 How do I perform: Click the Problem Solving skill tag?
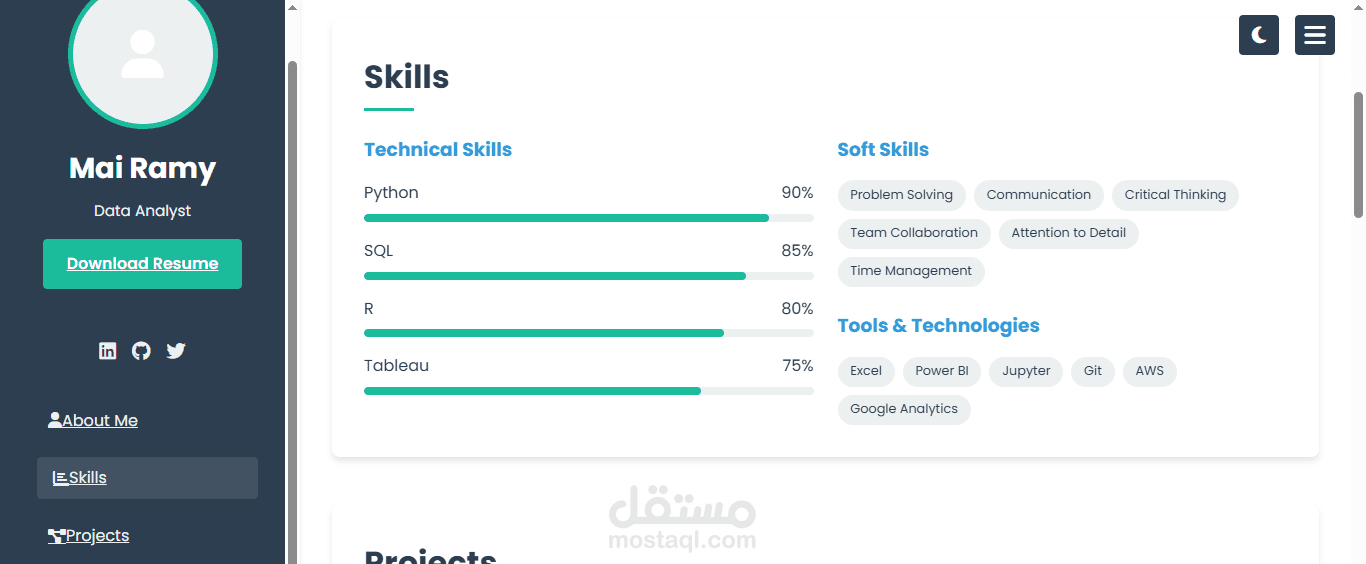coord(901,195)
